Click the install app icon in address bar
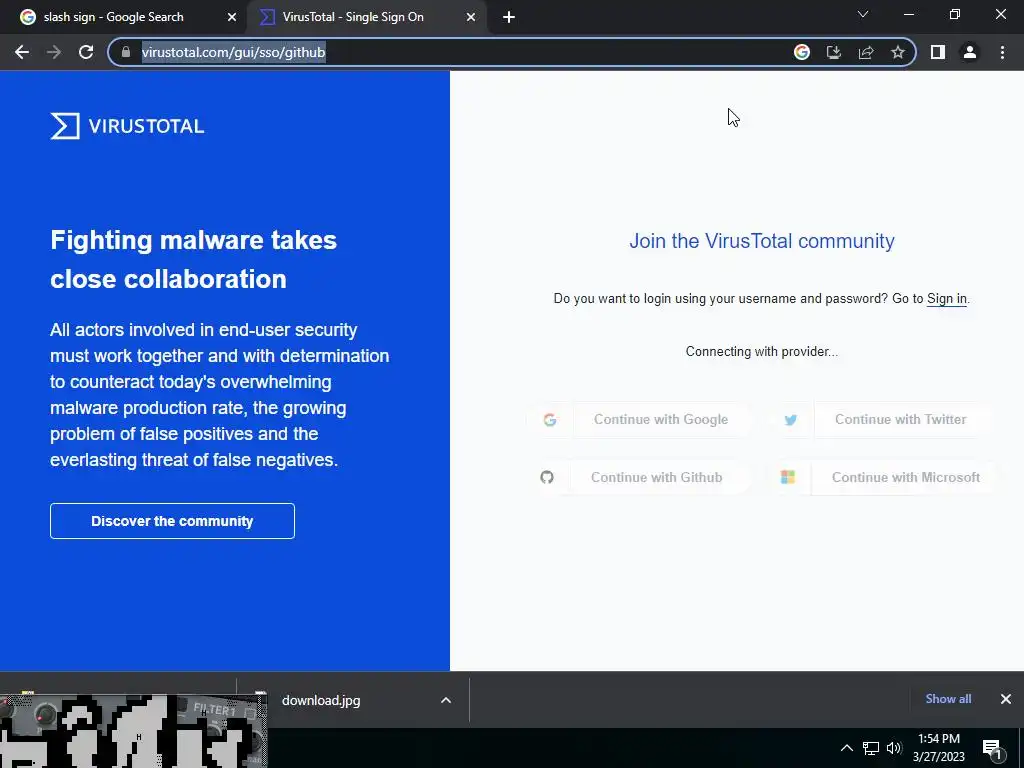The image size is (1024, 768). (834, 52)
